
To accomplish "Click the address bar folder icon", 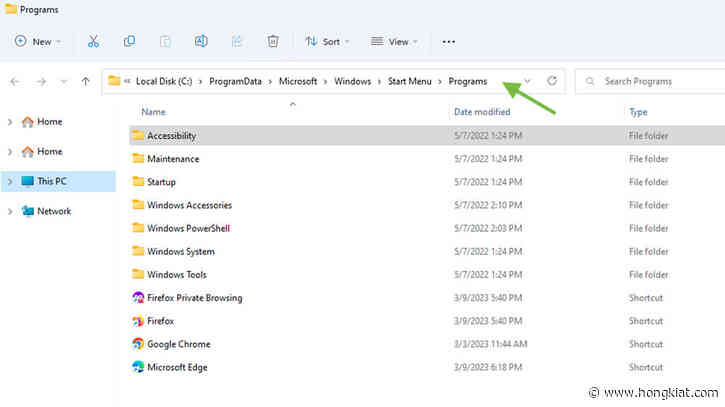I will click(114, 81).
